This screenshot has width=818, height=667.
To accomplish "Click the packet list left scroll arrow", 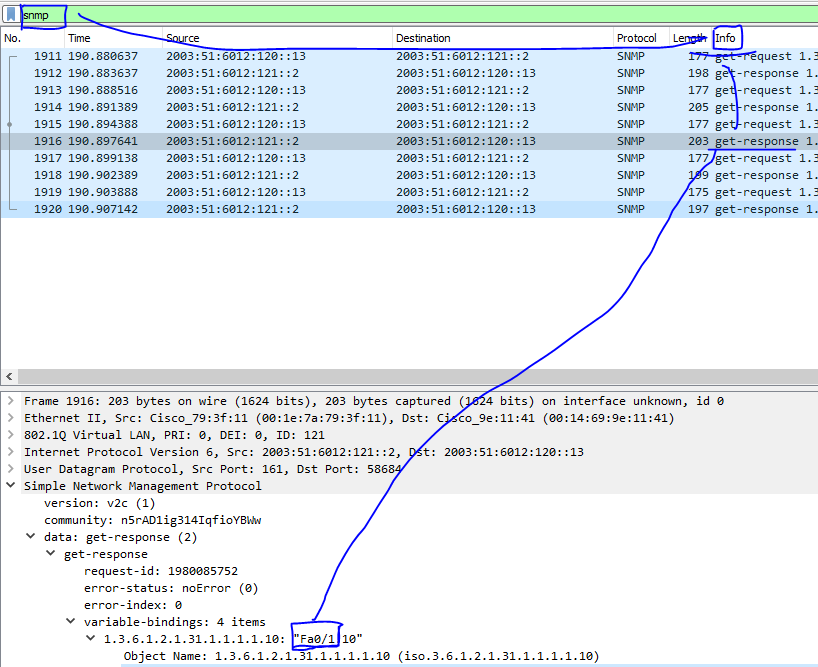I will coord(9,376).
